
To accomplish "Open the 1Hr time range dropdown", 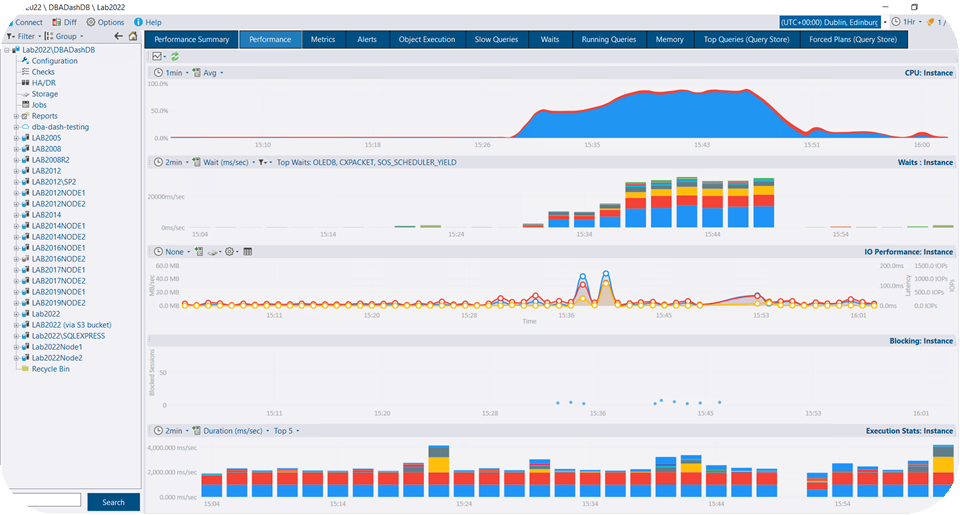I will pyautogui.click(x=907, y=22).
